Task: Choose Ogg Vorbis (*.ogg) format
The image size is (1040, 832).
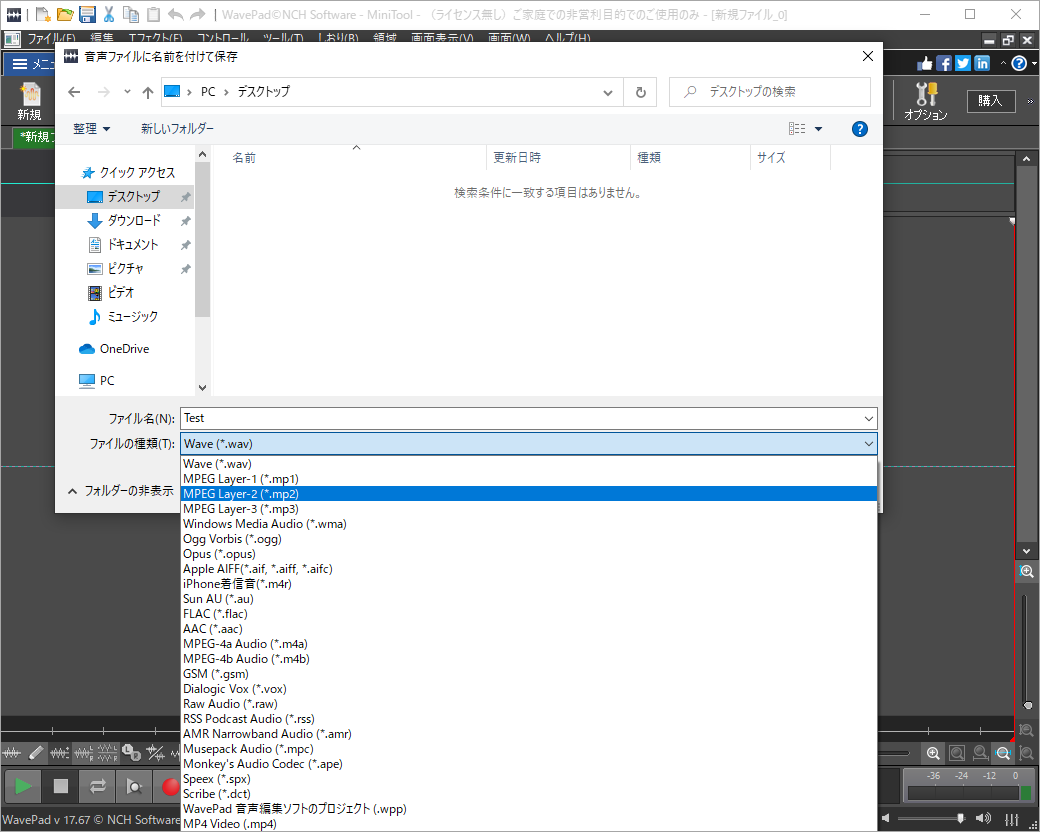Action: point(529,539)
